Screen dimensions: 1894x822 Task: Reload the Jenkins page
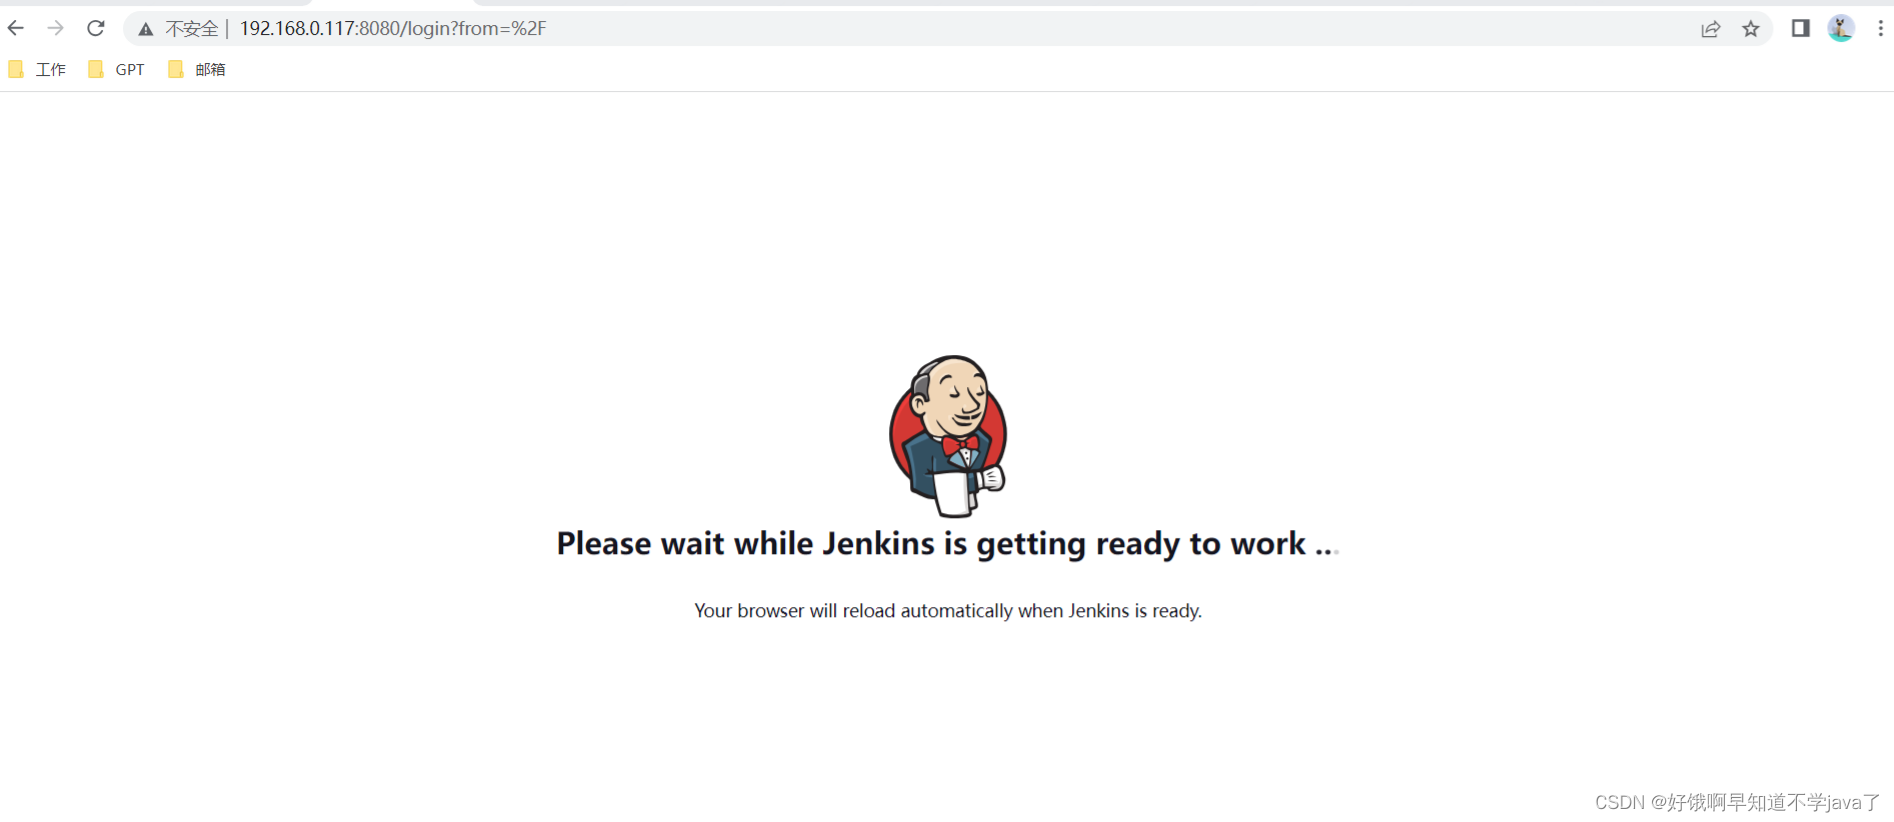tap(96, 28)
